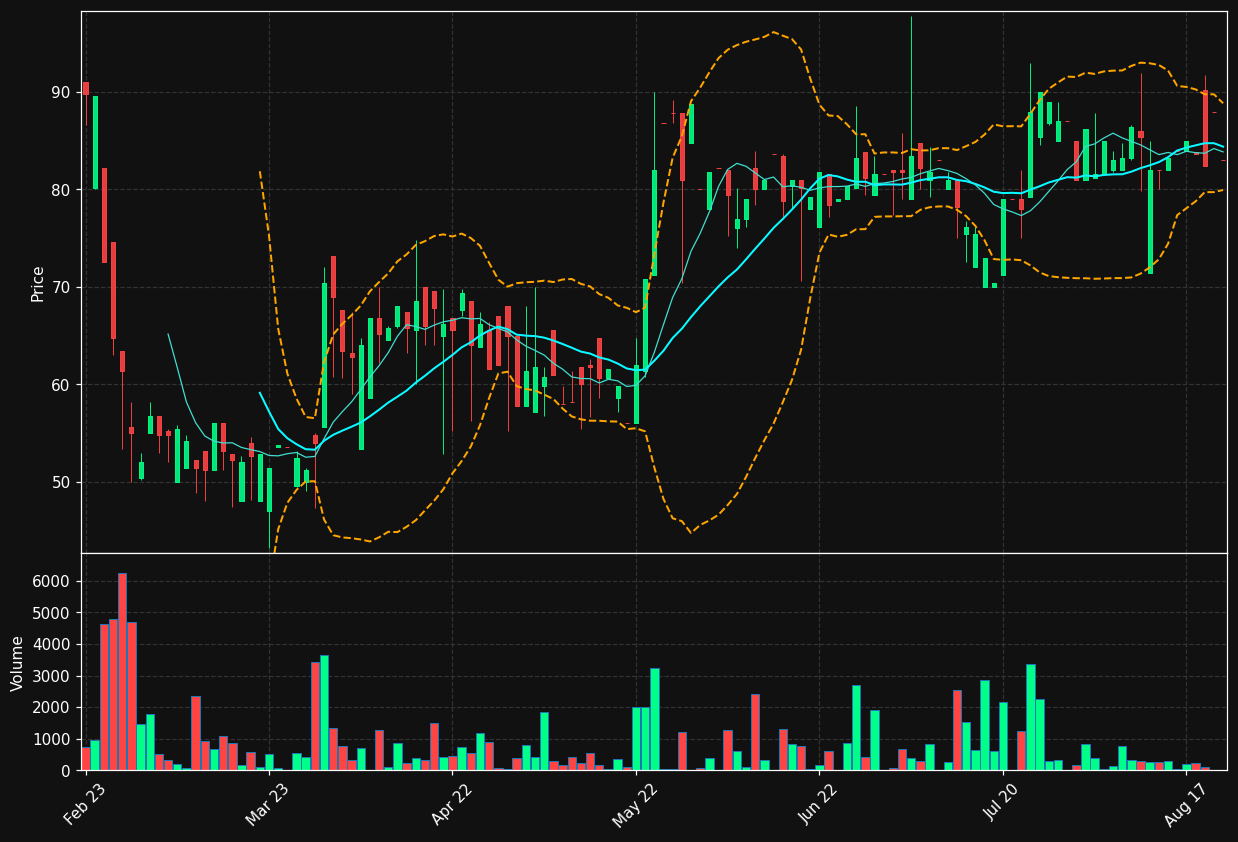Image resolution: width=1238 pixels, height=842 pixels.
Task: Select the long green candlestick after May 22 reaching 82
Action: (654, 223)
